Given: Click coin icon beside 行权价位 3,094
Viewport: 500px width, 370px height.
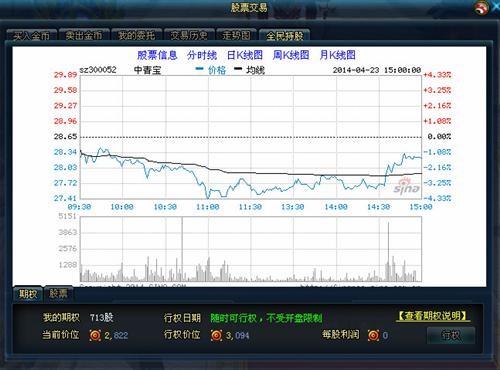Looking at the screenshot, I should (216, 335).
